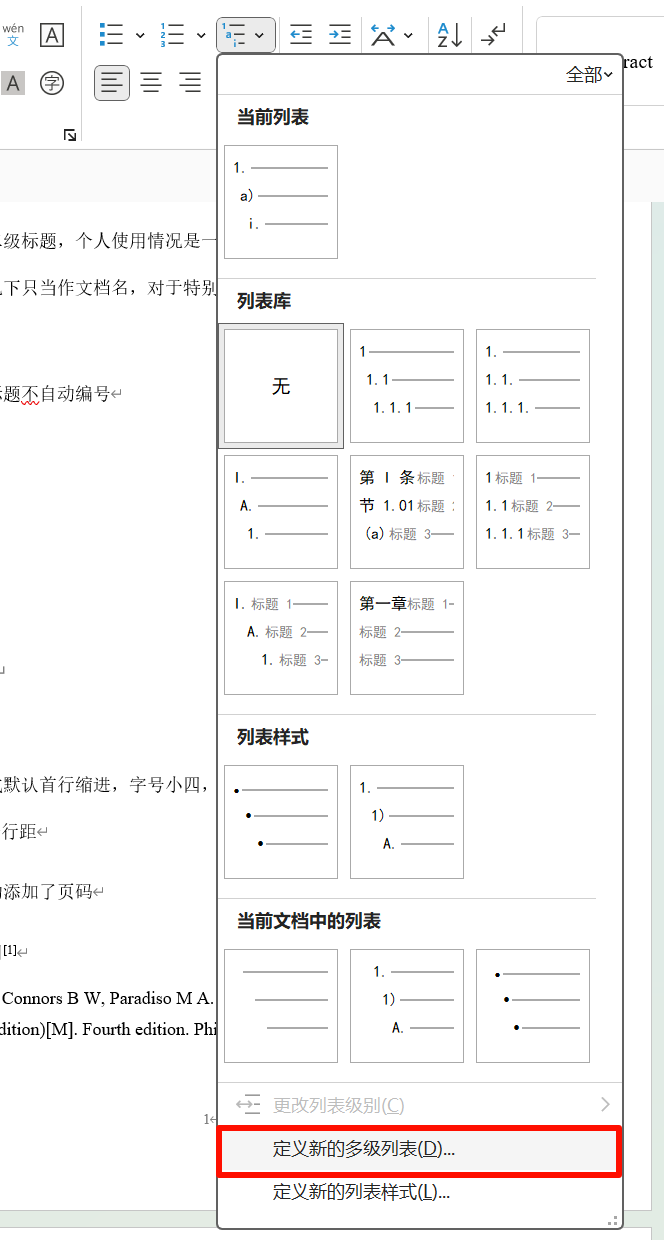
Task: Click the enclosed character (字) icon
Action: (52, 83)
